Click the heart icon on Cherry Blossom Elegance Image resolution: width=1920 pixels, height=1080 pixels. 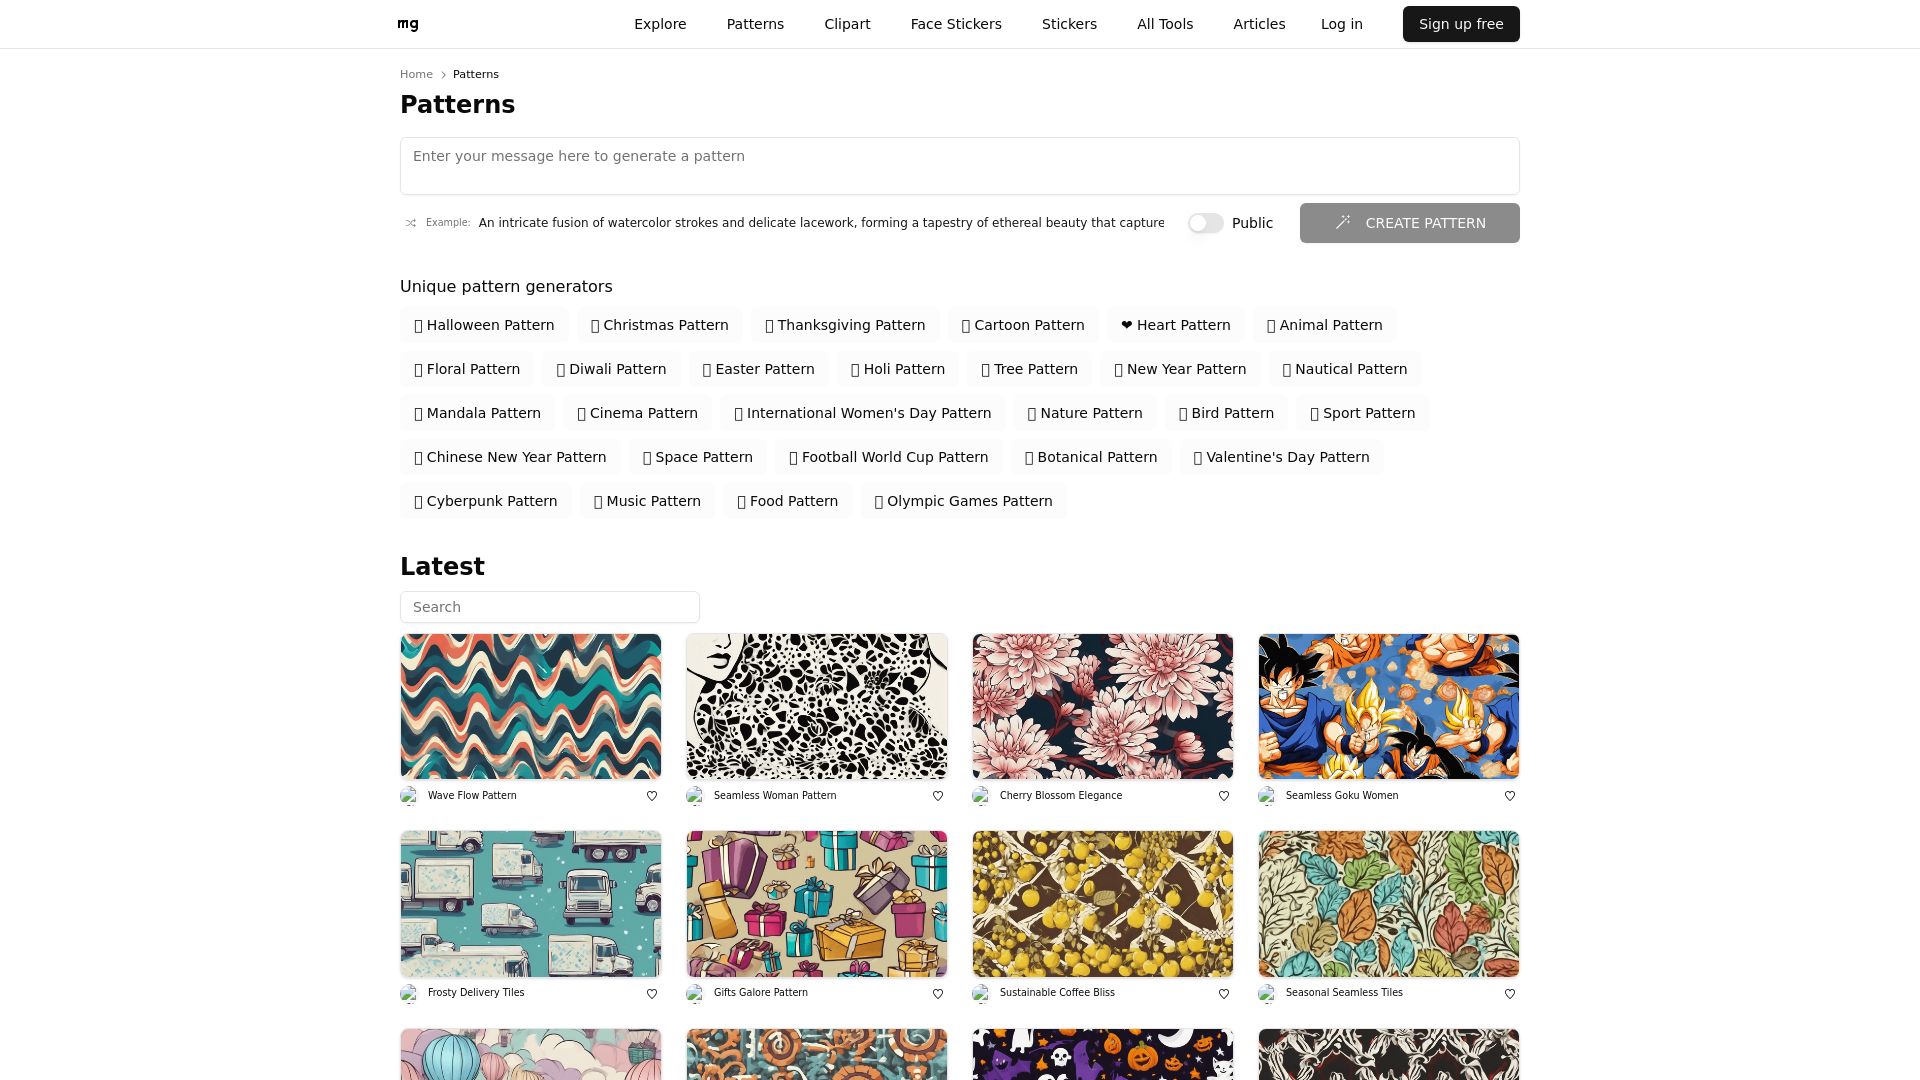1223,796
